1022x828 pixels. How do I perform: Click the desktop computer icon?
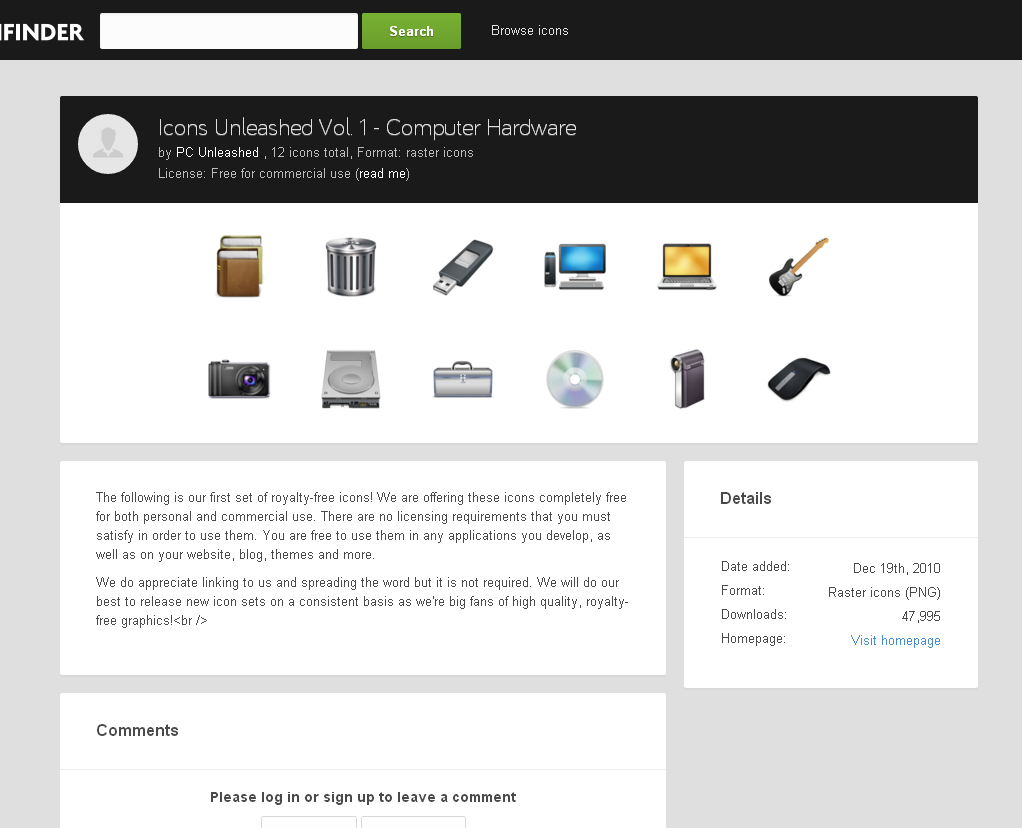tap(575, 267)
